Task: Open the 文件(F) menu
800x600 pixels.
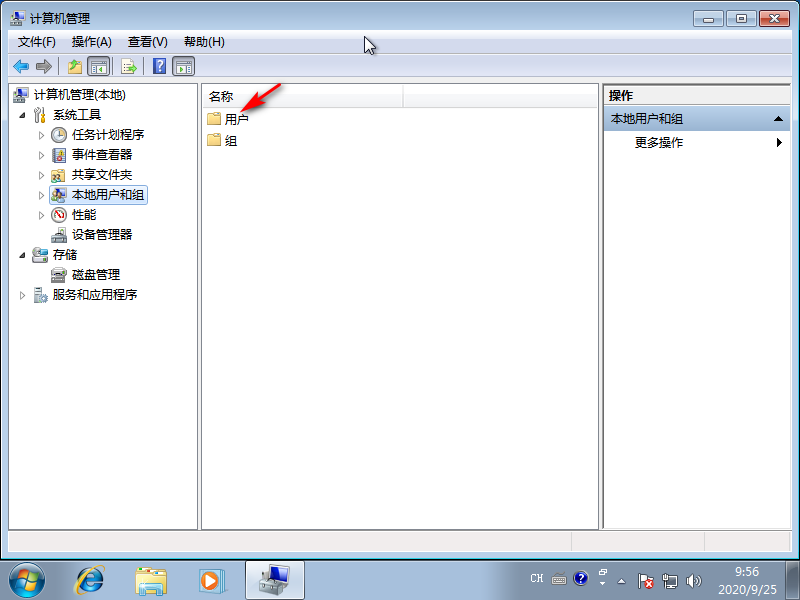Action: (36, 41)
